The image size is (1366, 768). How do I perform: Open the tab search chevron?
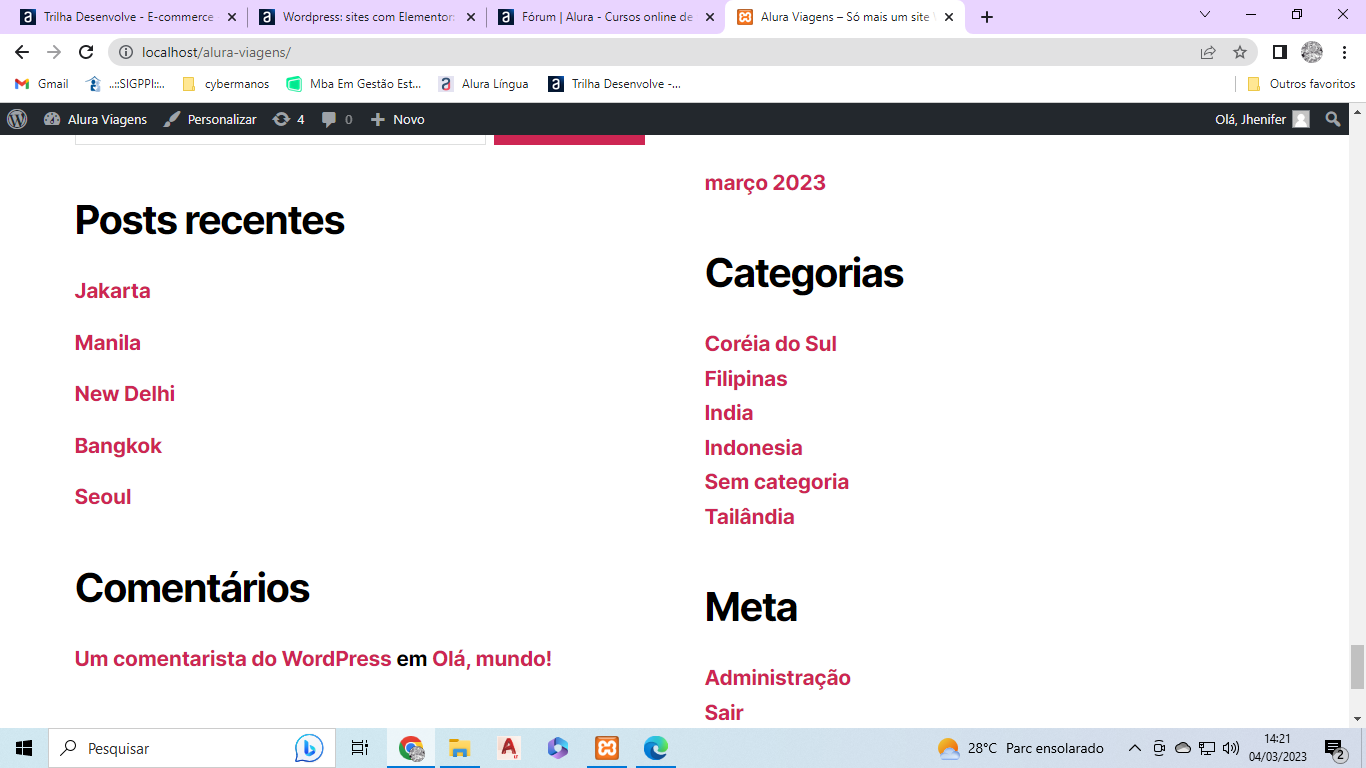[x=1204, y=14]
